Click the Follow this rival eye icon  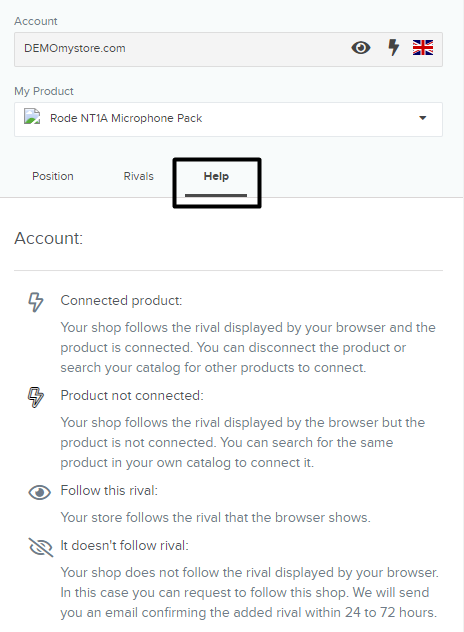40,492
